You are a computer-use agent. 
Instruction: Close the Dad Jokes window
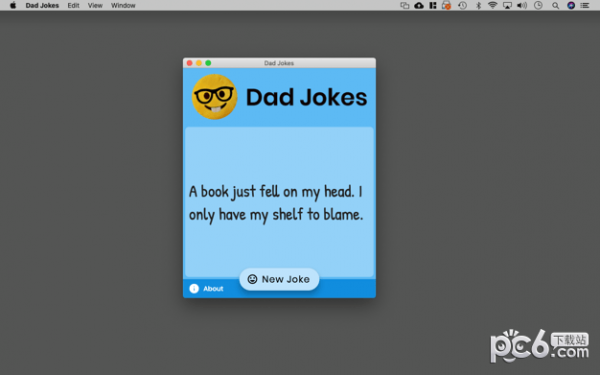[189, 63]
